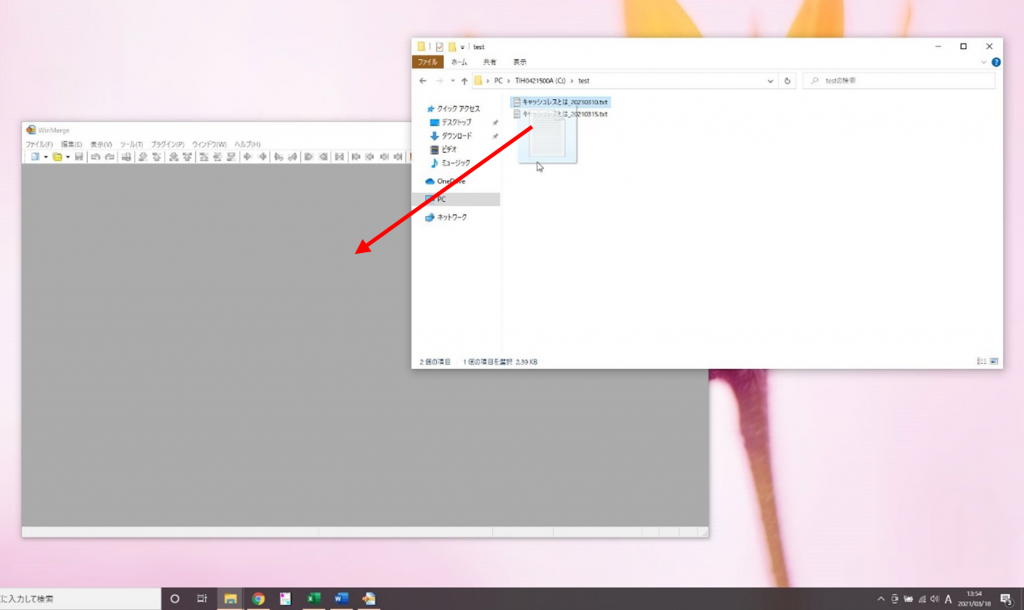Viewport: 1024px width, 610px height.
Task: Show hidden system tray icons chevron
Action: [881, 599]
